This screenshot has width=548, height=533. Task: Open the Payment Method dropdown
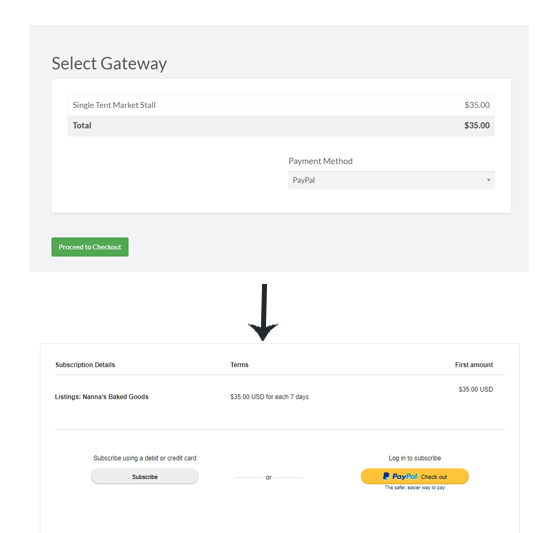pyautogui.click(x=391, y=180)
